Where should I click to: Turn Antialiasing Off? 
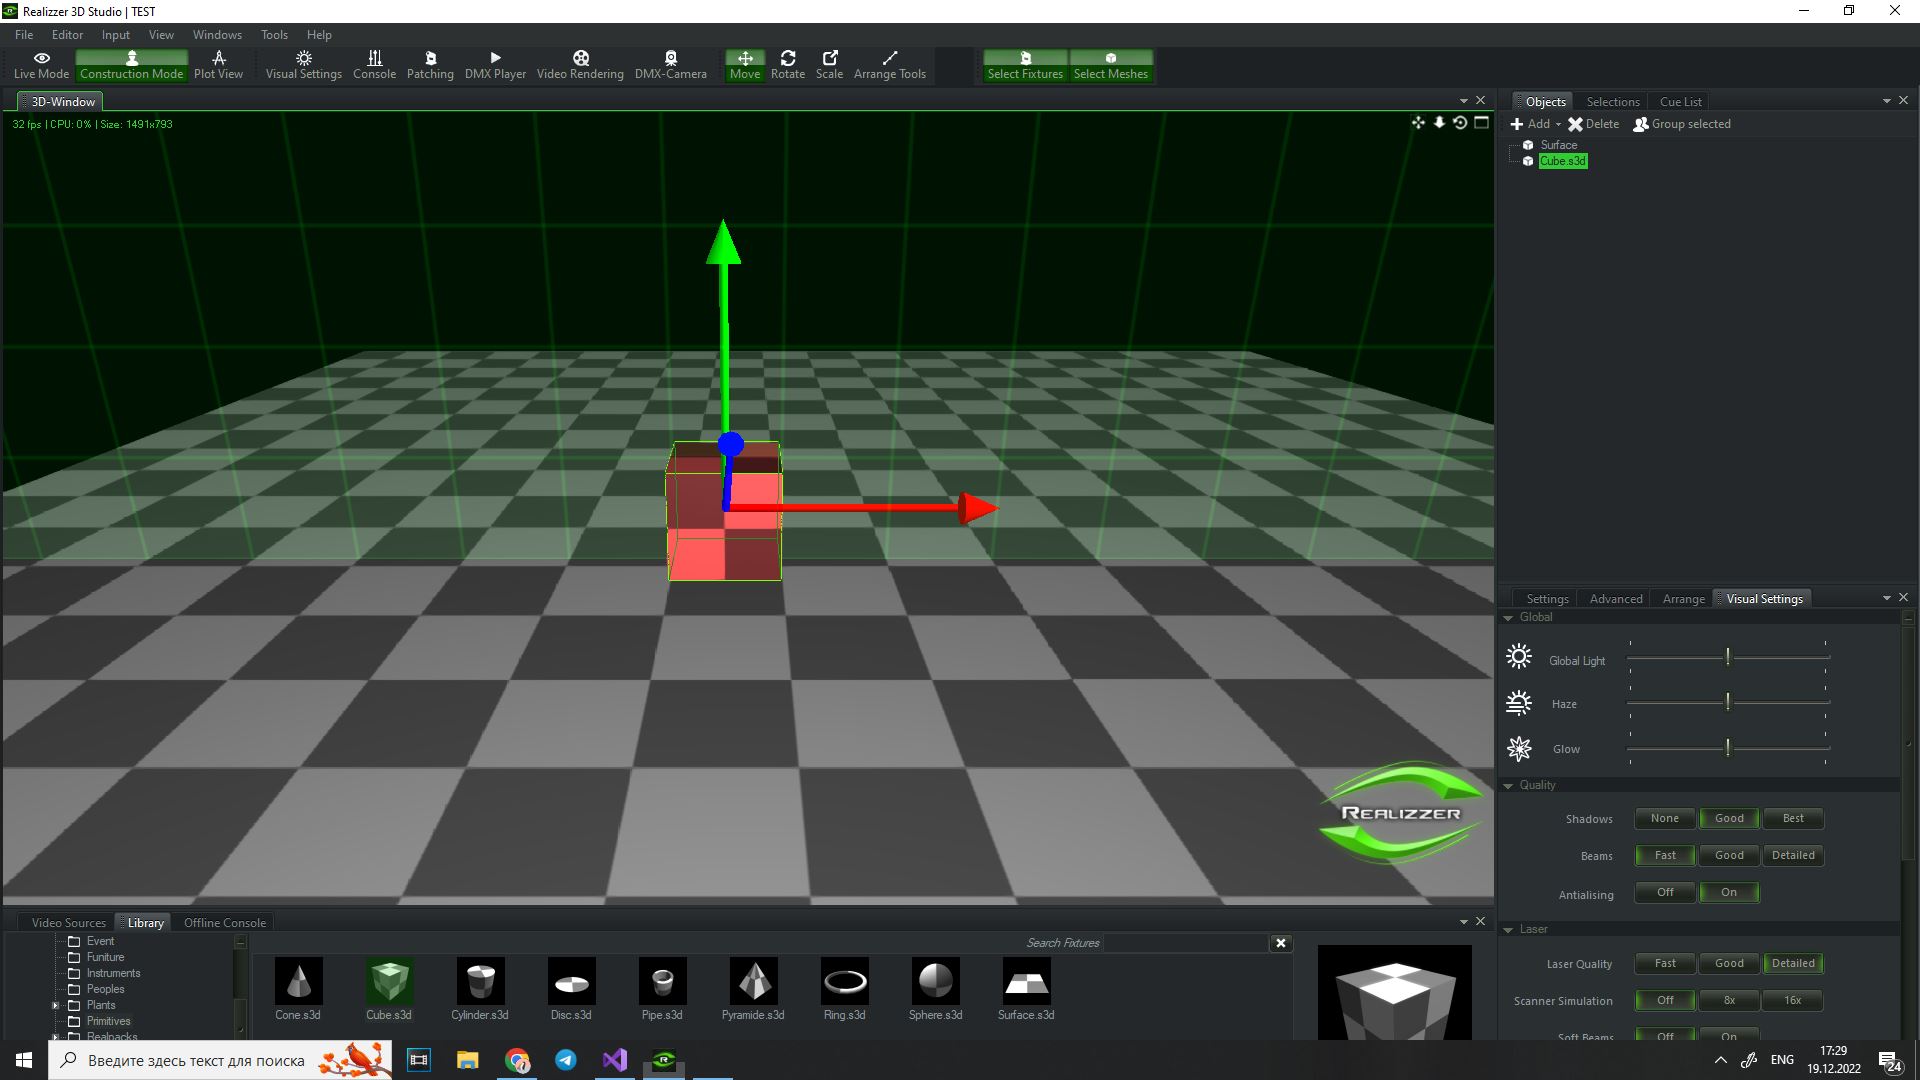[x=1665, y=892]
